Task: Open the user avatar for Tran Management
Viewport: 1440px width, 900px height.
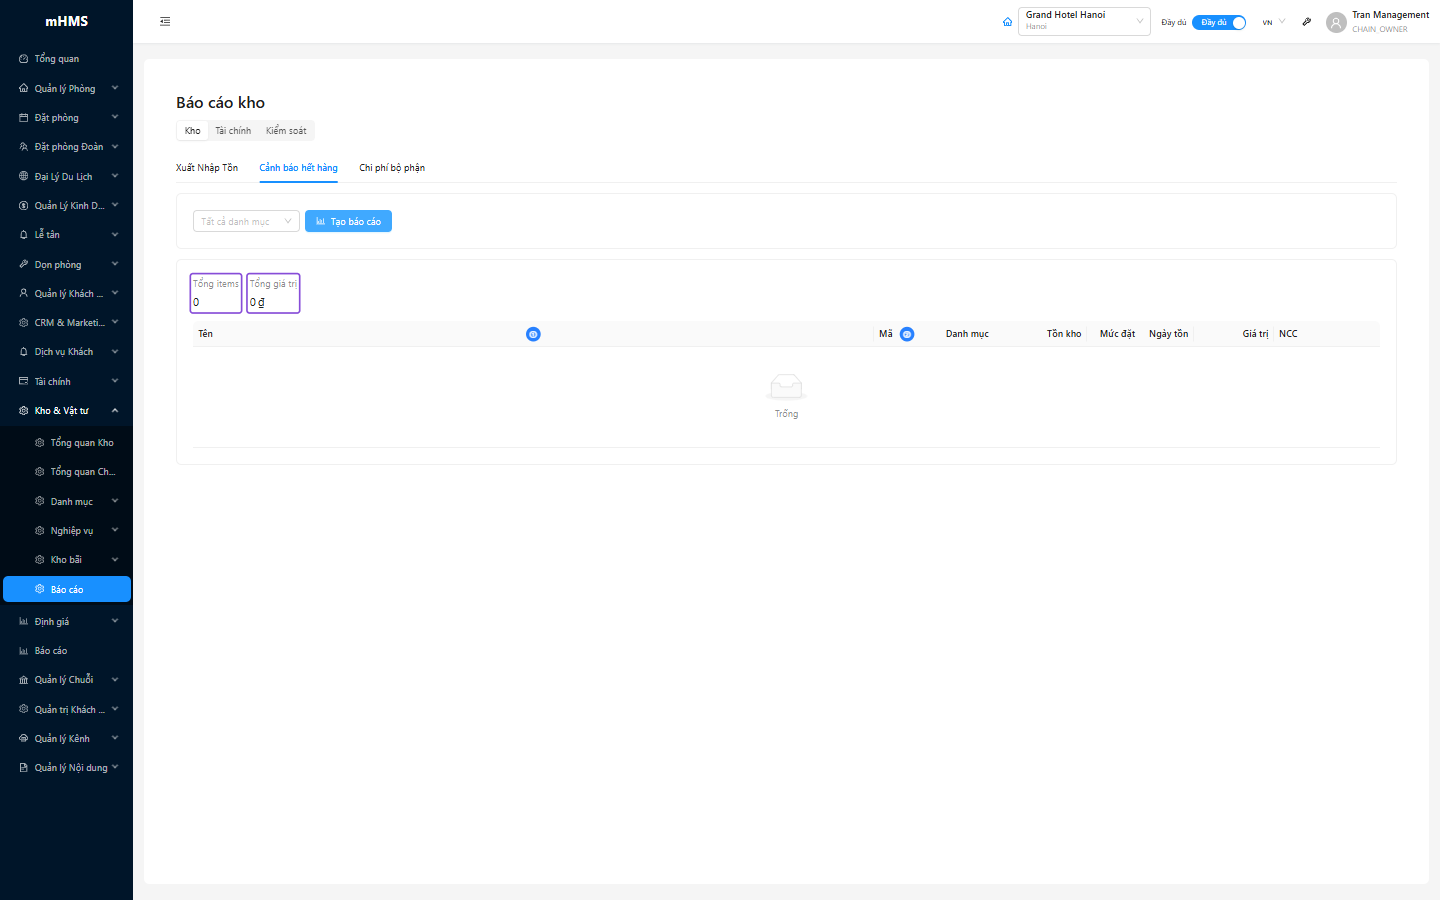Action: [1336, 22]
